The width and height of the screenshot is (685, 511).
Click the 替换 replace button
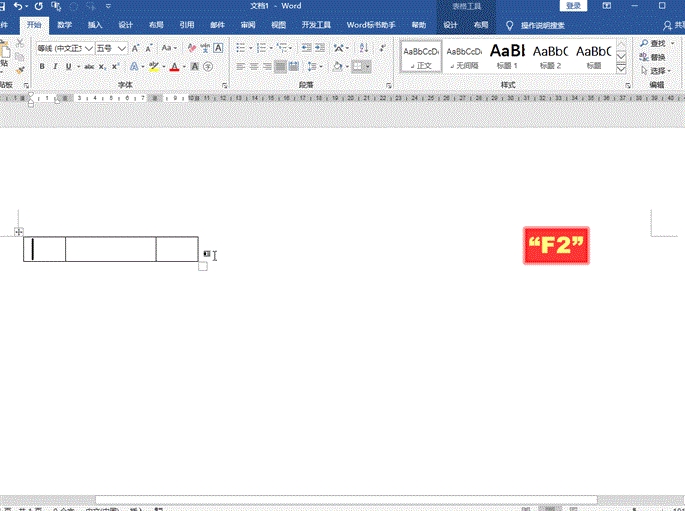[x=656, y=57]
